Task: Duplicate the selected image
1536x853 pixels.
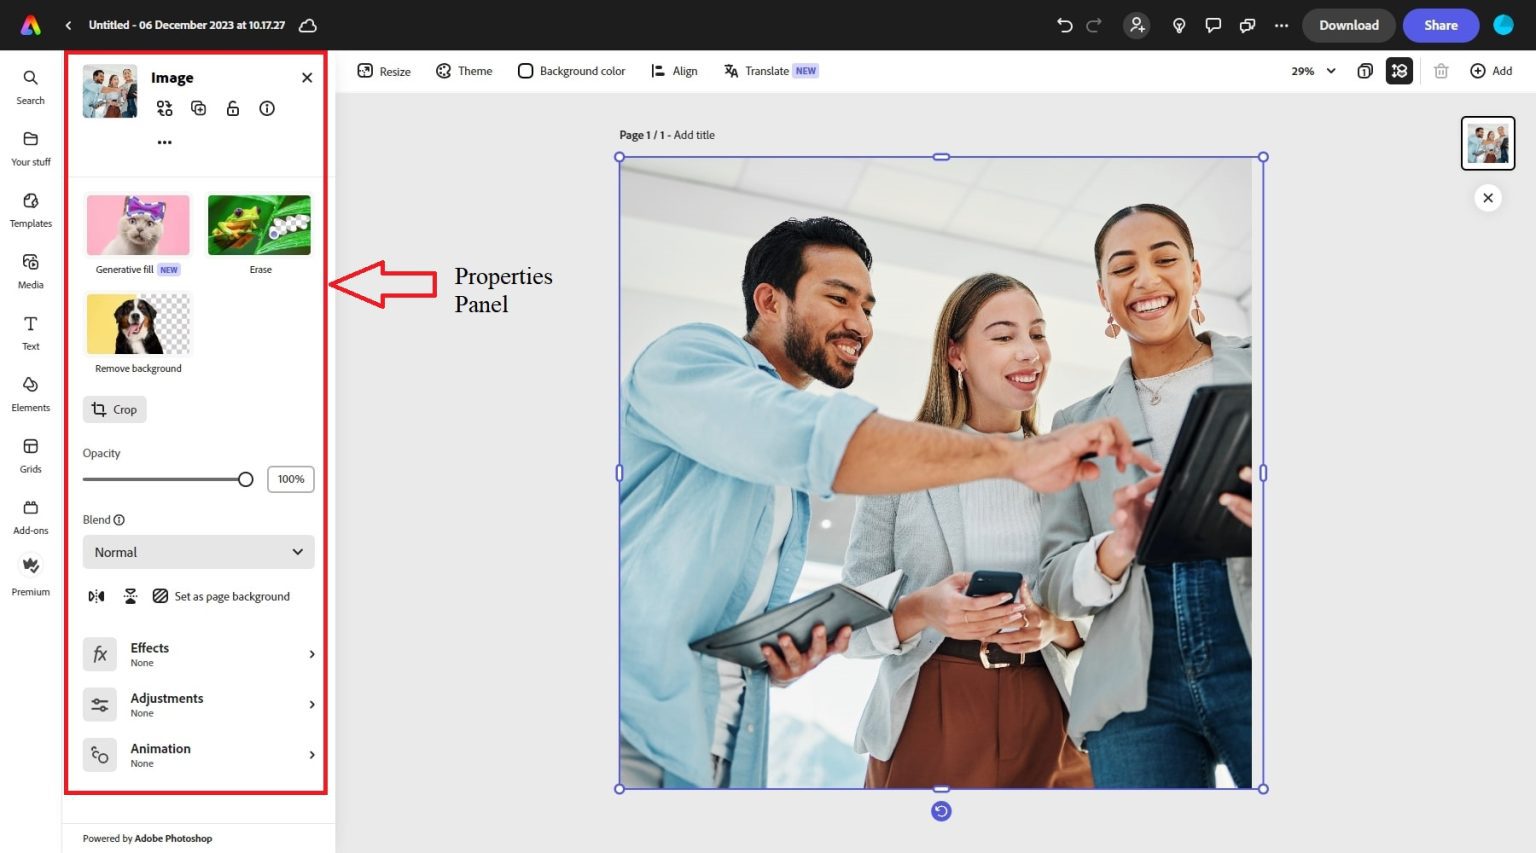Action: point(198,108)
